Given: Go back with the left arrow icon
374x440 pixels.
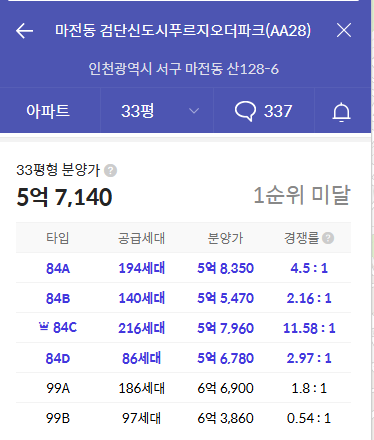Looking at the screenshot, I should pyautogui.click(x=24, y=31).
